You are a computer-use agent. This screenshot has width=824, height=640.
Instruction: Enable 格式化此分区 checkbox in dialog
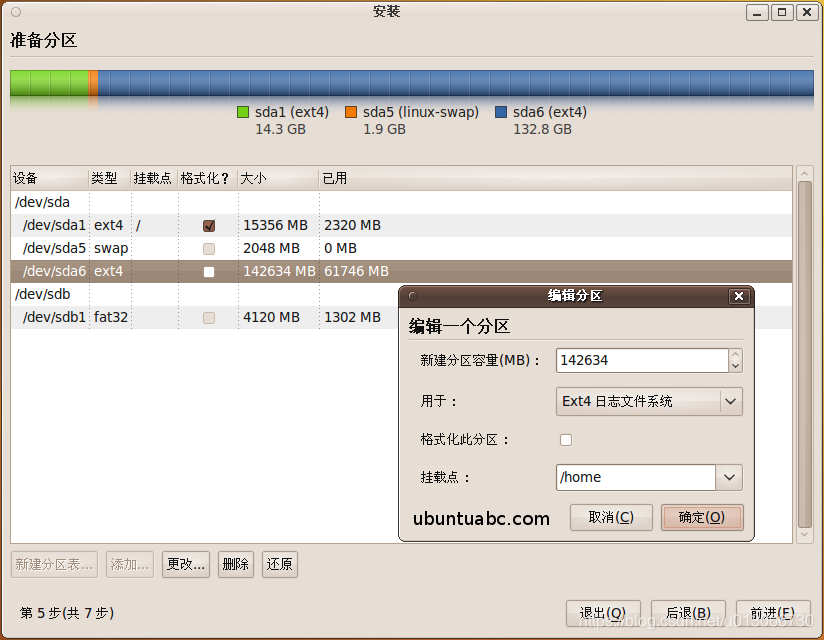(565, 440)
